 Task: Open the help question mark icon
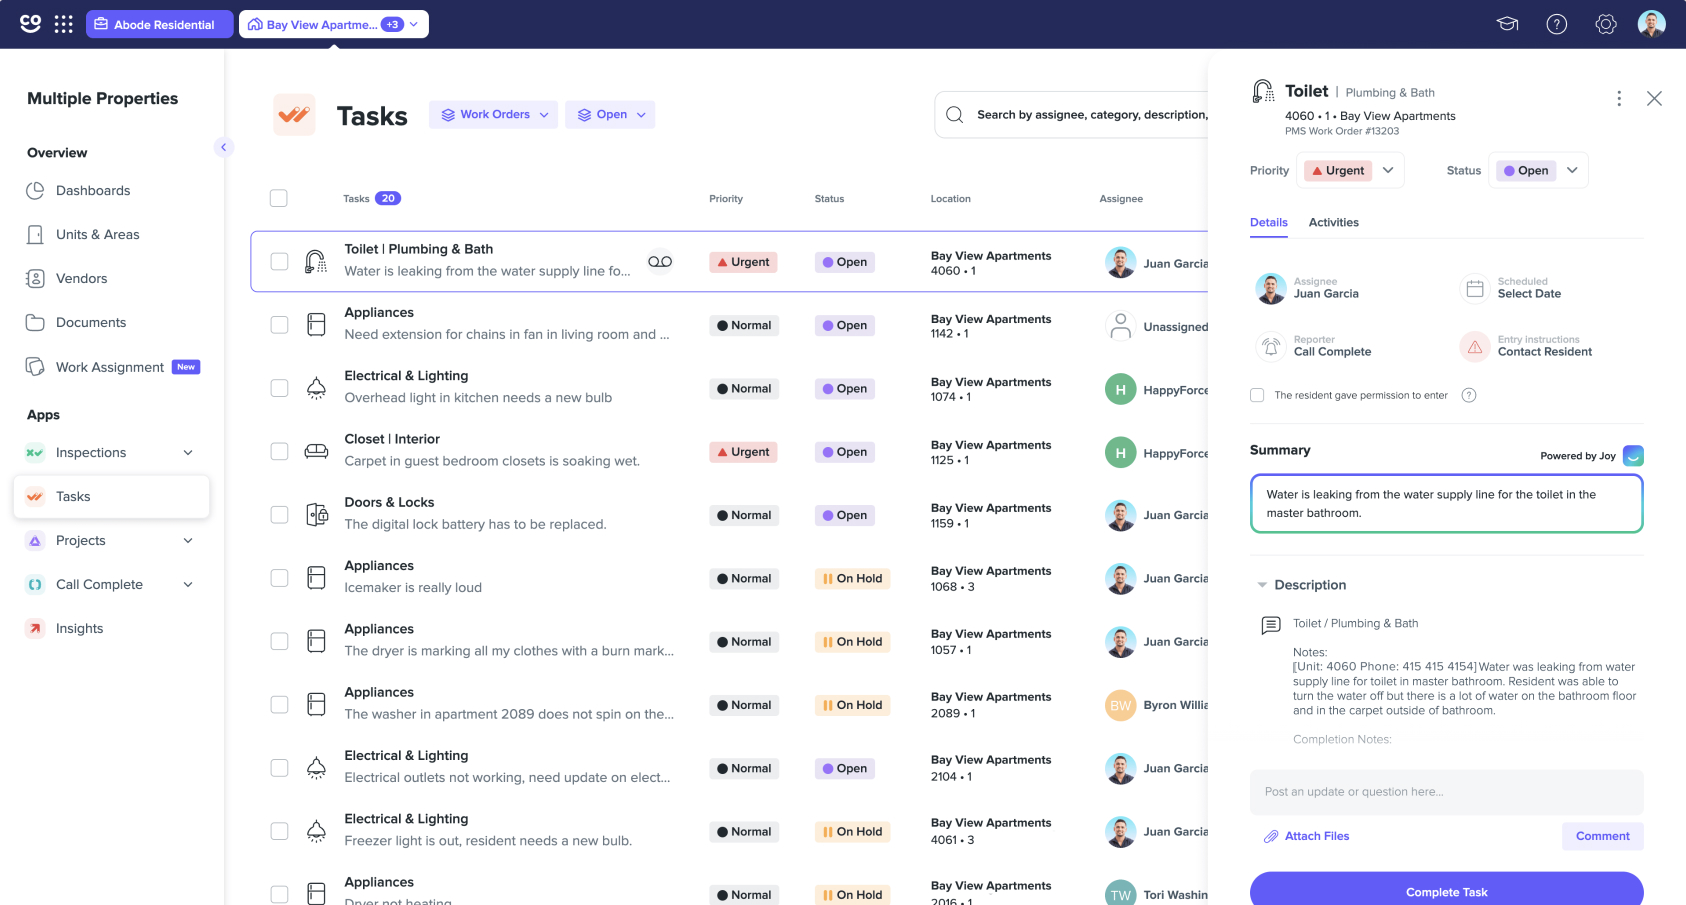(x=1556, y=24)
